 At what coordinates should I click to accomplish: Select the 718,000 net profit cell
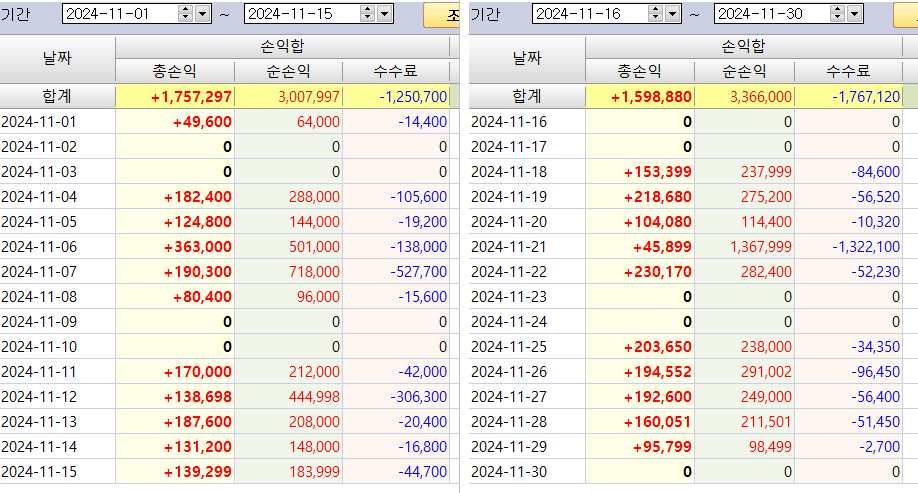(288, 272)
